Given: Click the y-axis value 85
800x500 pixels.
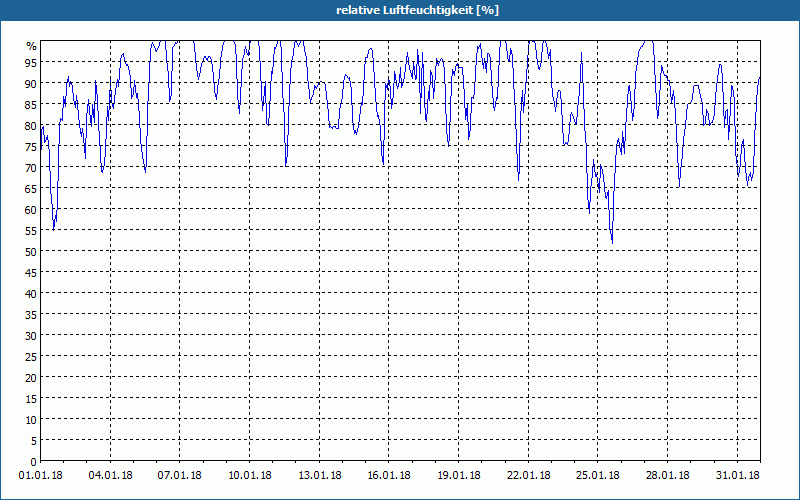Looking at the screenshot, I should (31, 105).
